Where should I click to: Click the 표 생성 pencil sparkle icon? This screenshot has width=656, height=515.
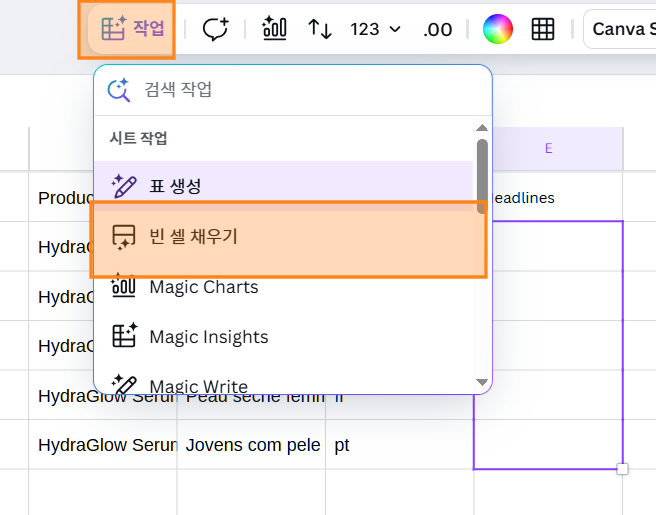[123, 186]
